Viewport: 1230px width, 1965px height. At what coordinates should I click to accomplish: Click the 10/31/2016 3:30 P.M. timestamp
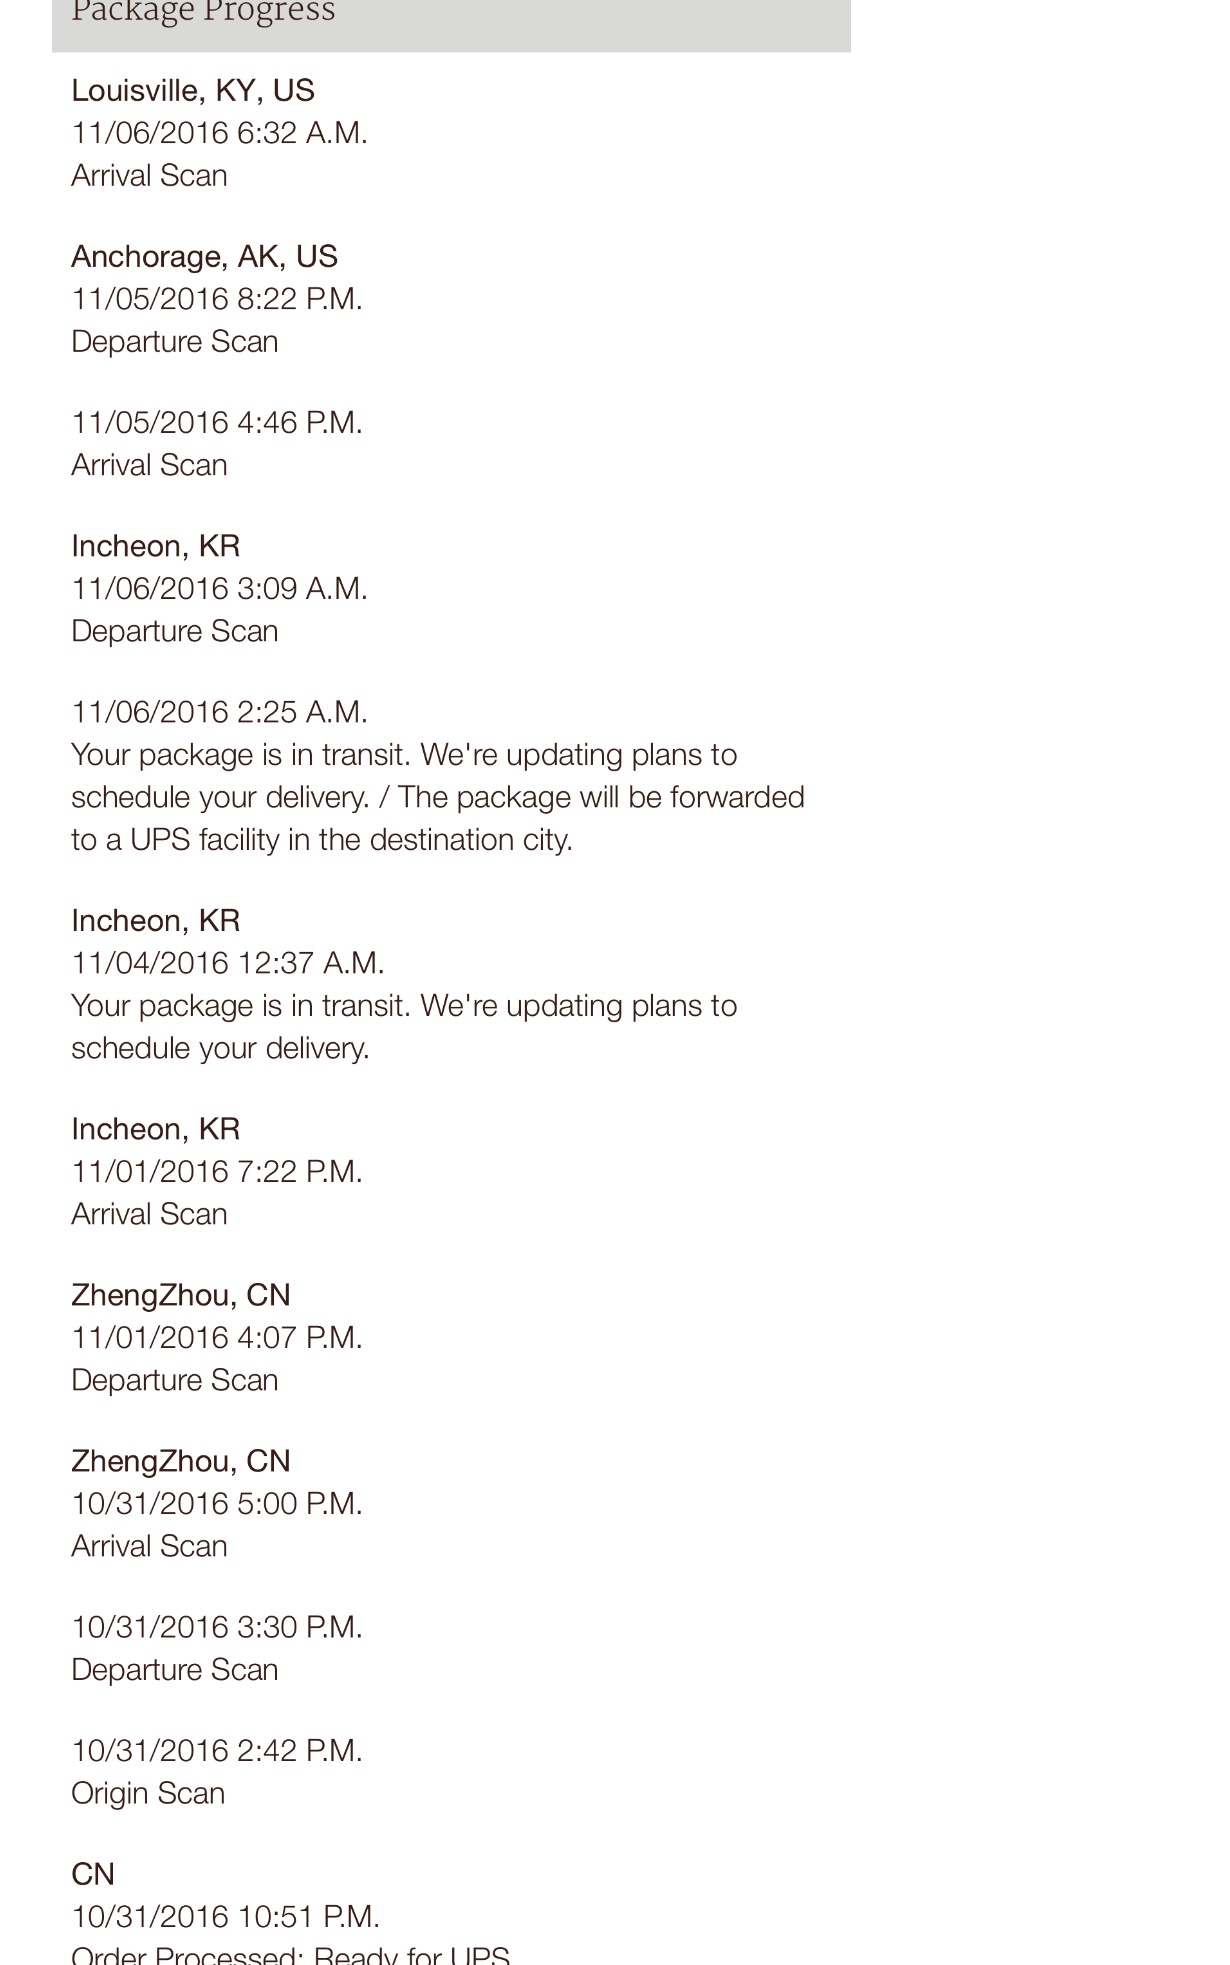[x=216, y=1627]
